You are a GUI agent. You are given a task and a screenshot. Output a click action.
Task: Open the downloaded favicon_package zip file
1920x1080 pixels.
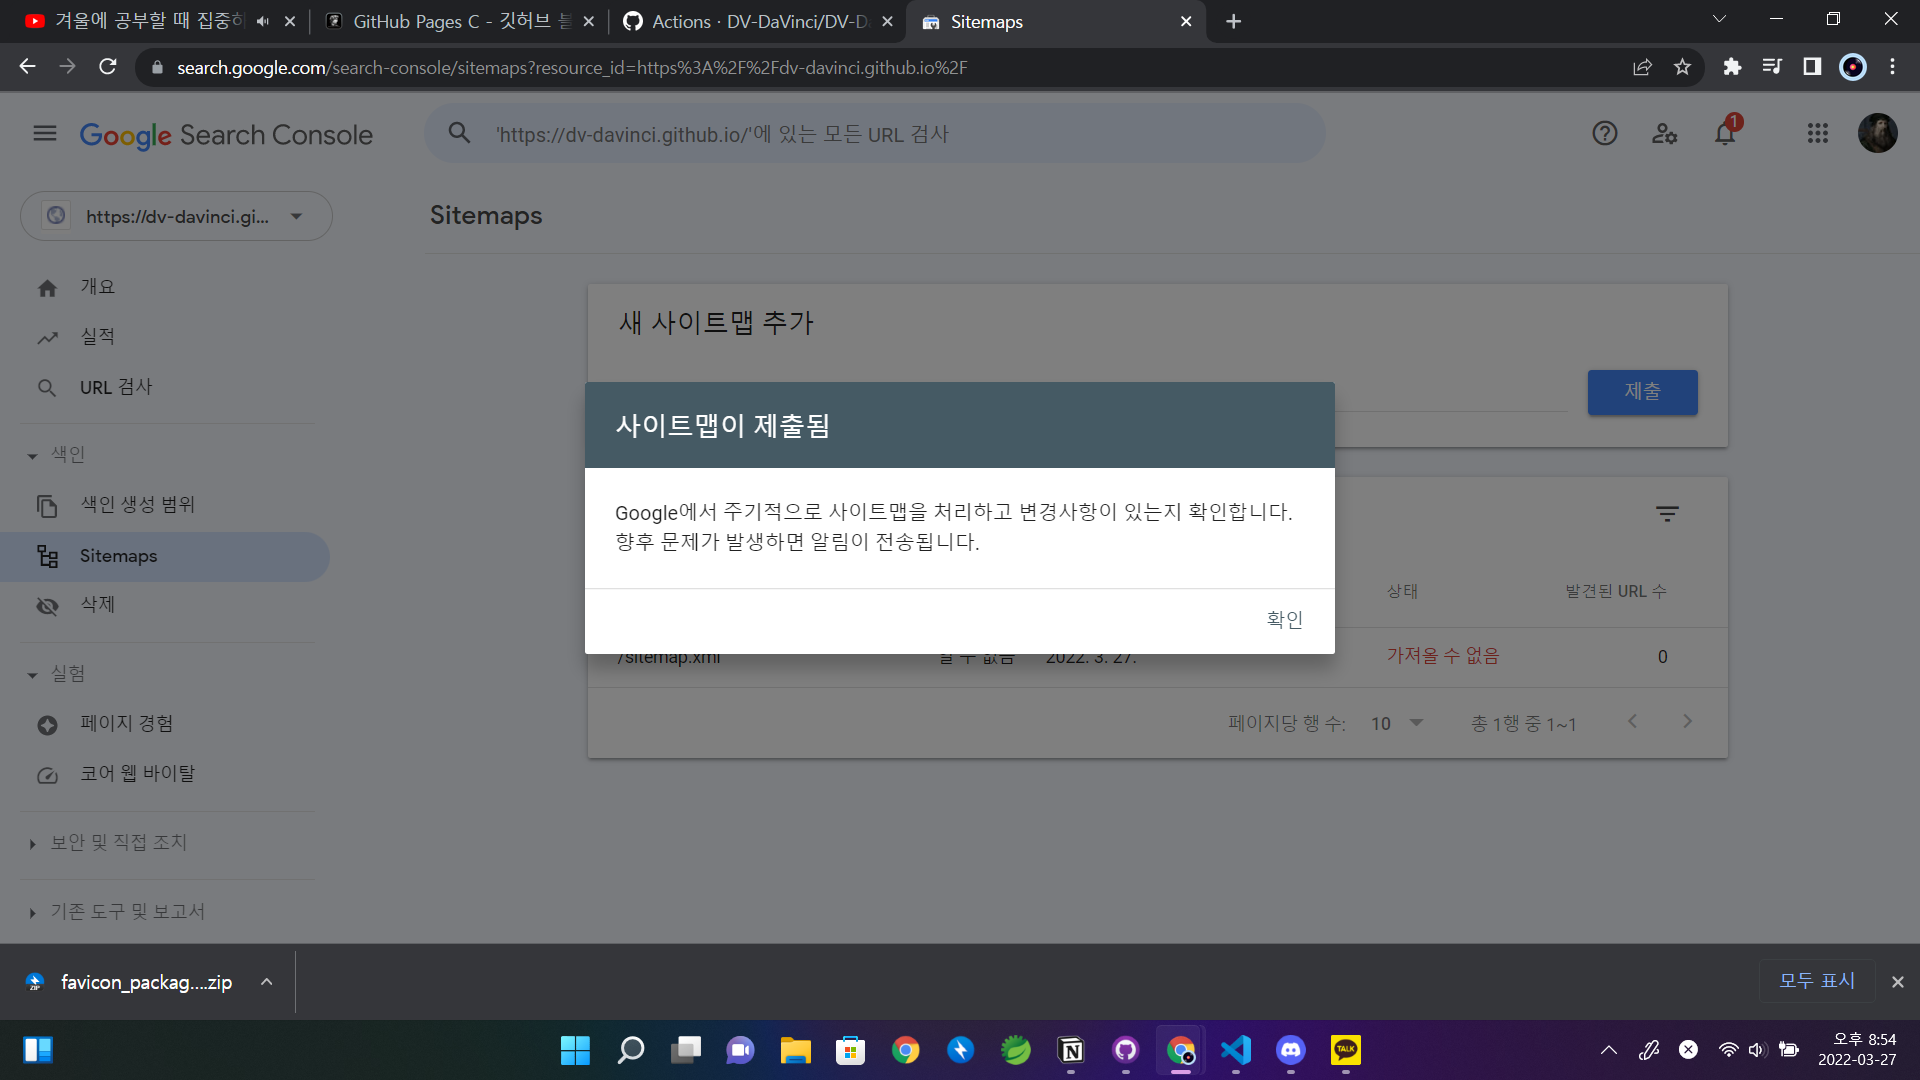[145, 981]
